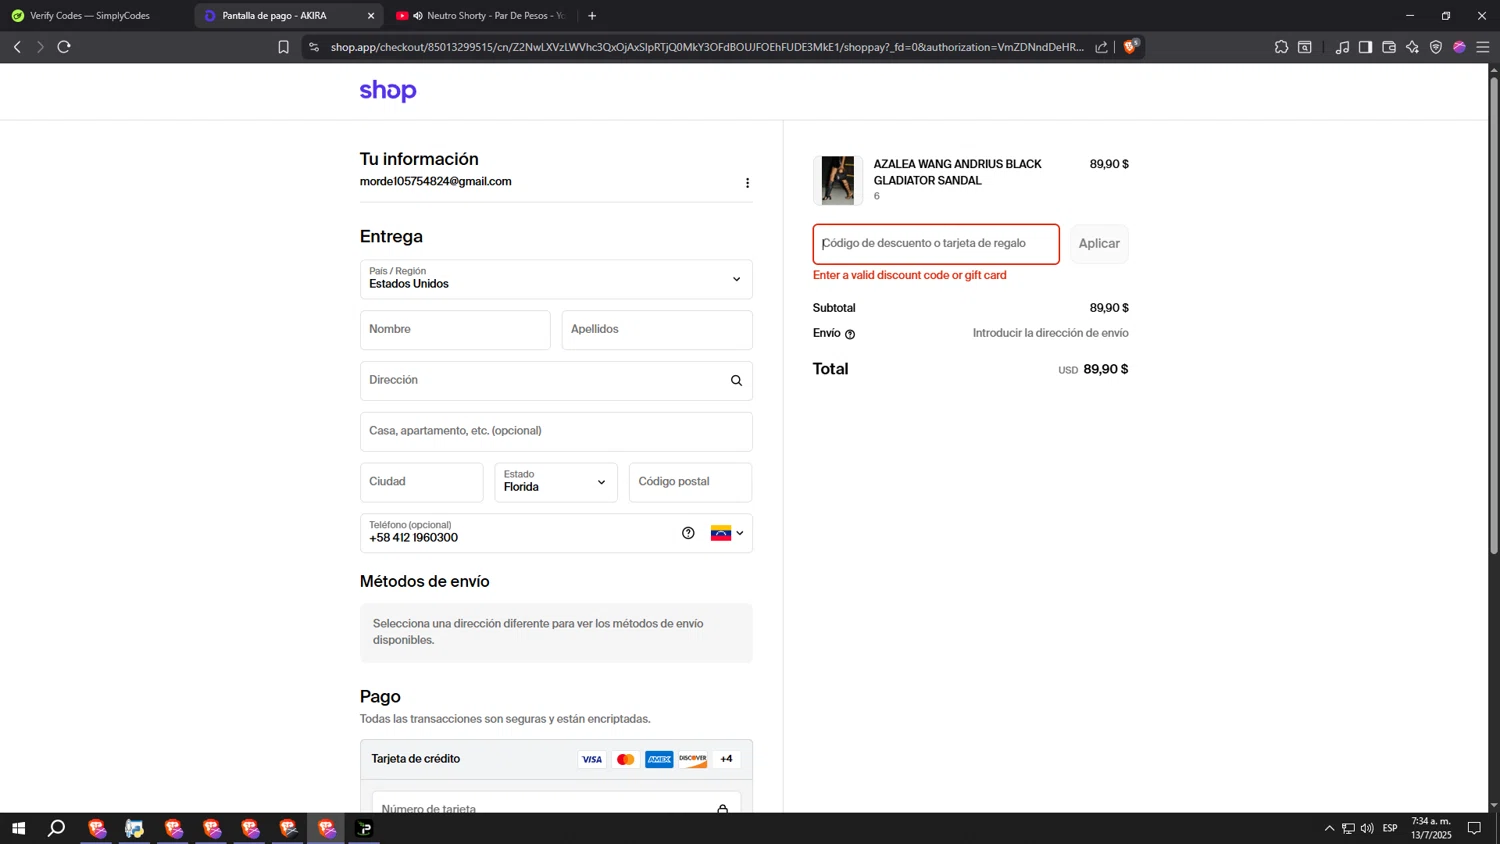Open Windows taskbar search
1500x844 pixels.
[57, 828]
